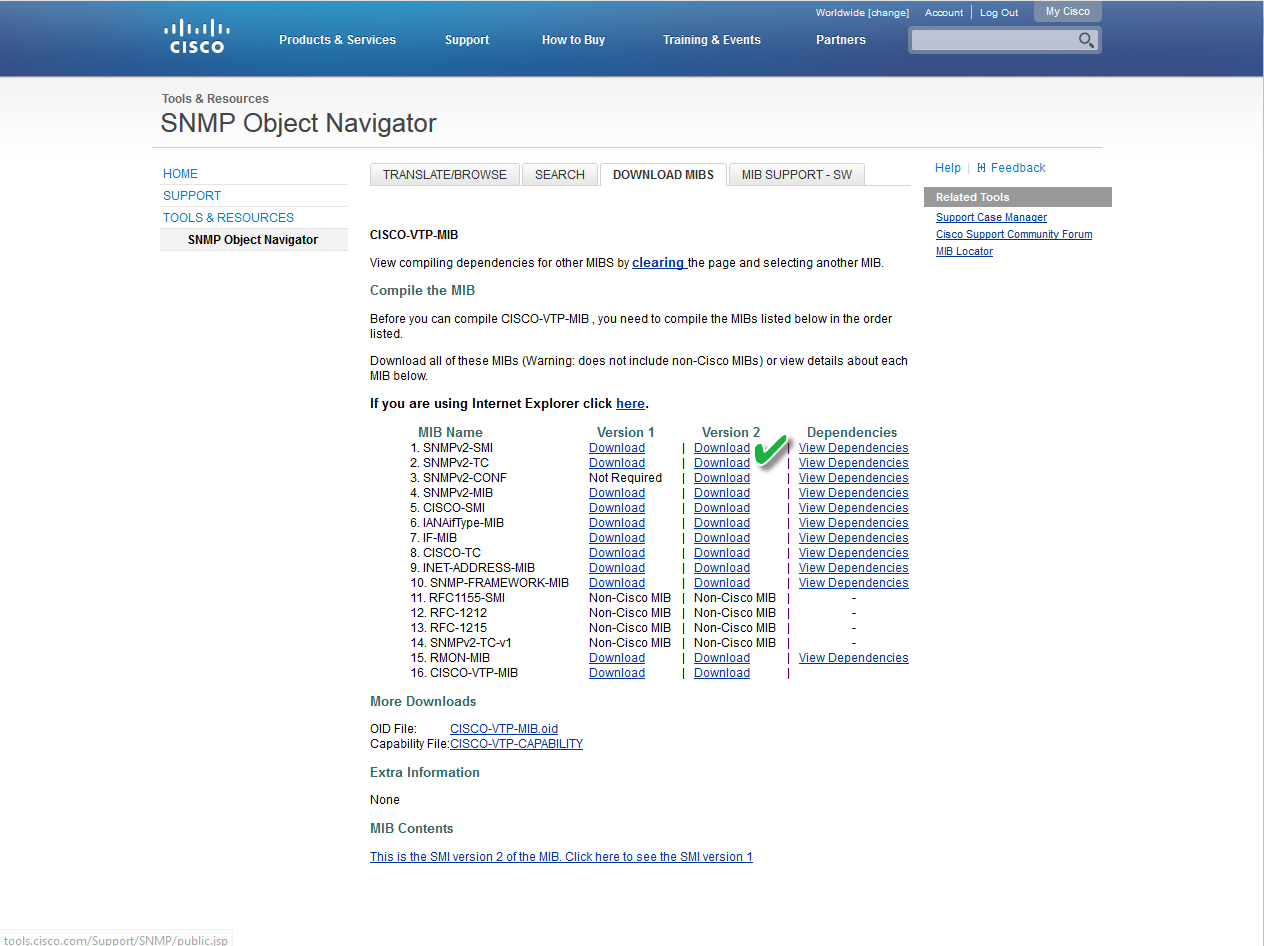
Task: Download Version 1 of SNMPv2-SMI
Action: coord(617,448)
